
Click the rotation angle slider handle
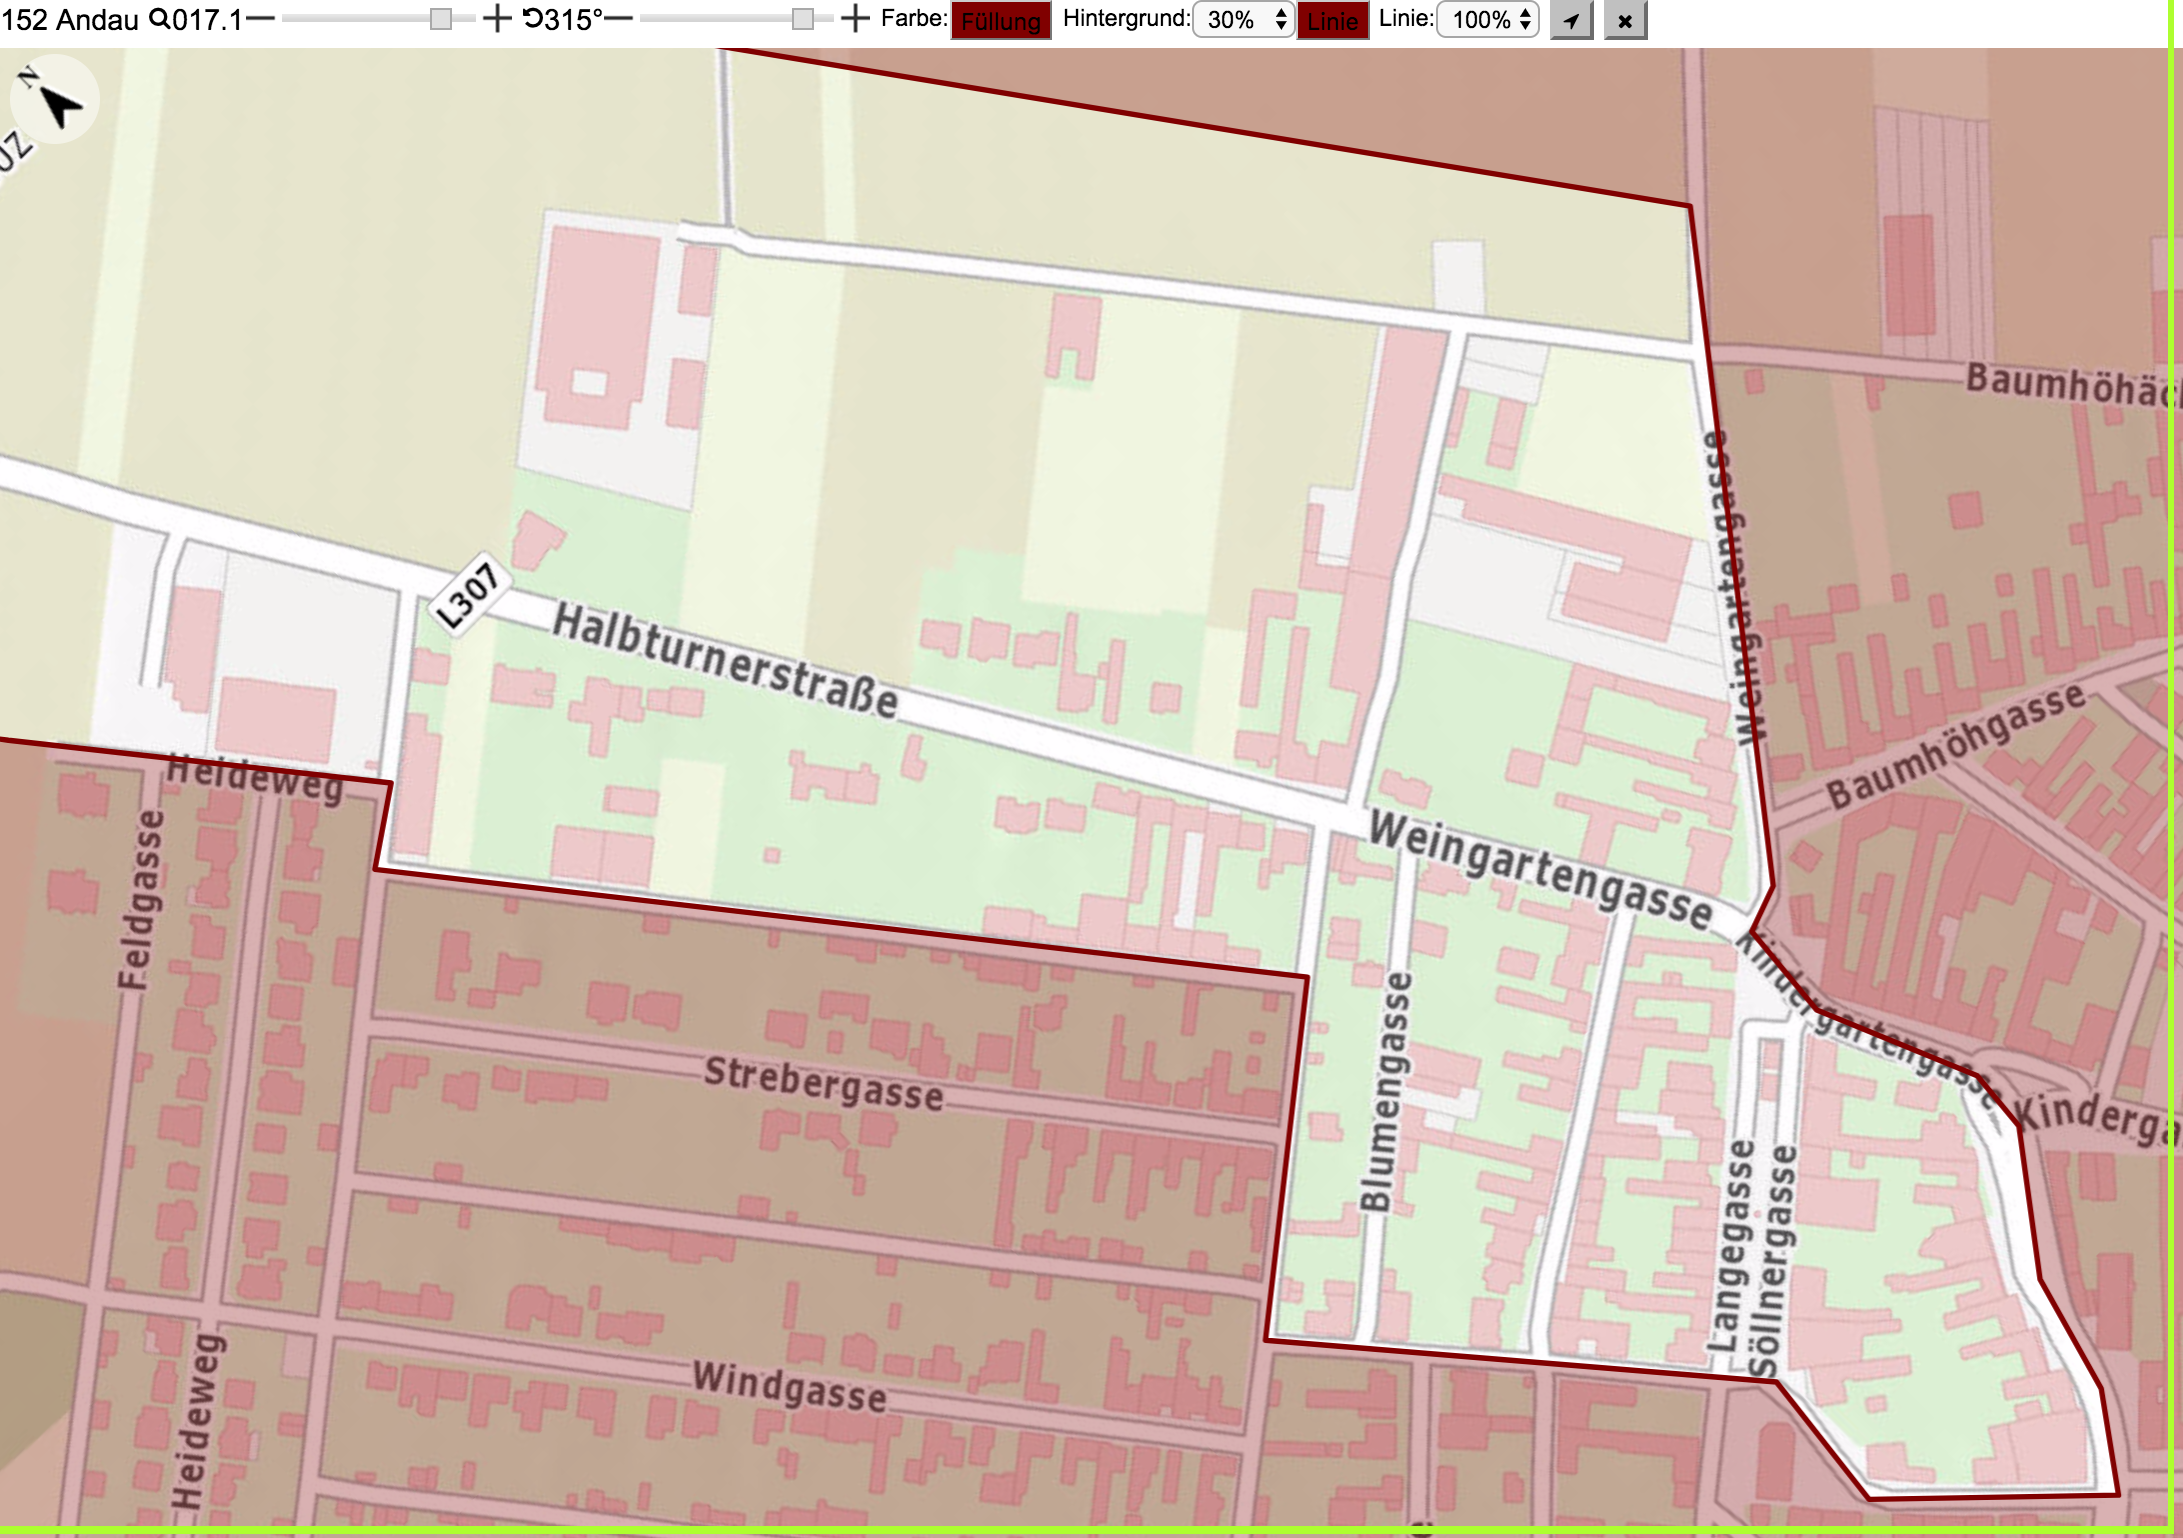point(802,19)
